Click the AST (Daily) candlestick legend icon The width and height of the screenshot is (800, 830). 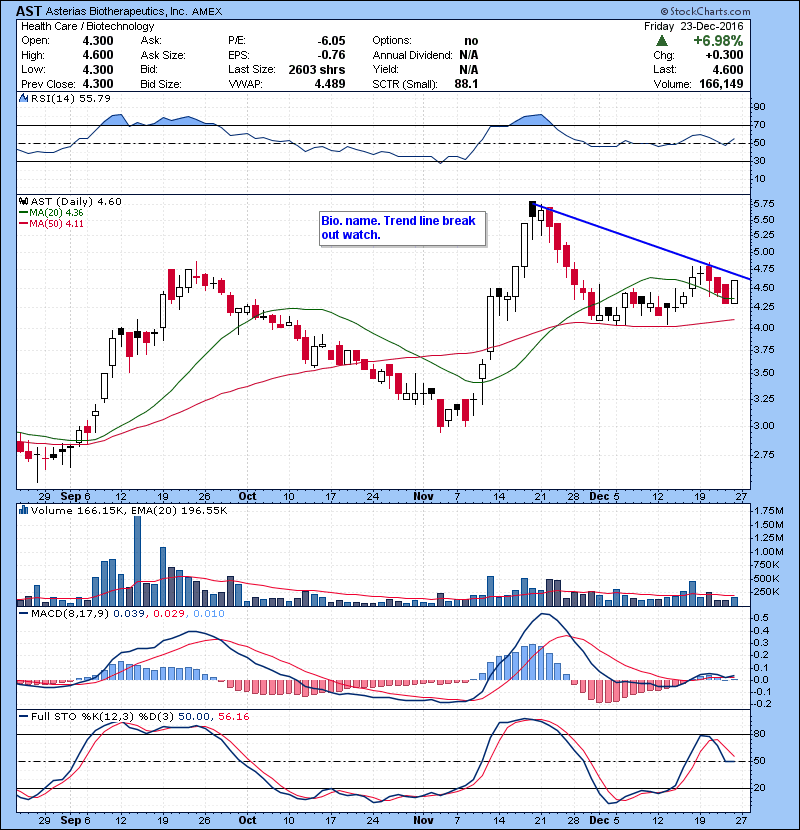click(23, 201)
